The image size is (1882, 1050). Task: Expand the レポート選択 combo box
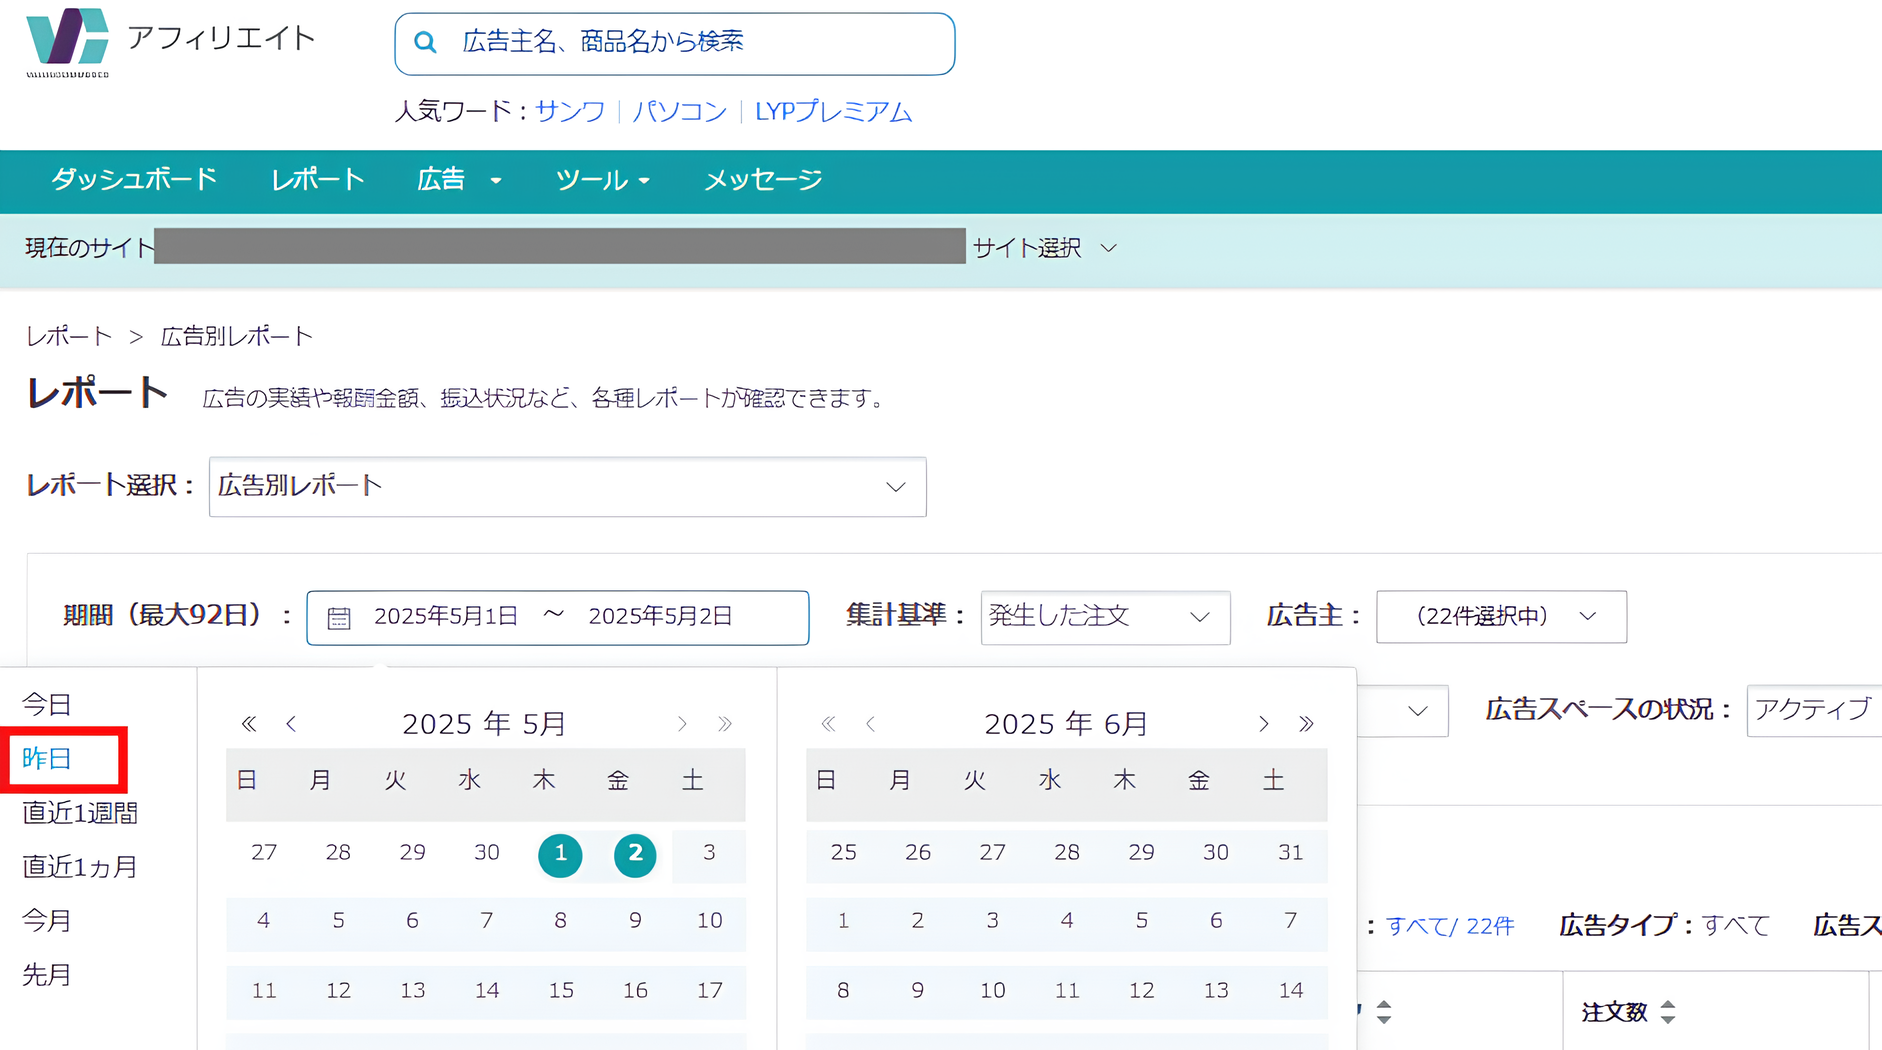coord(567,487)
